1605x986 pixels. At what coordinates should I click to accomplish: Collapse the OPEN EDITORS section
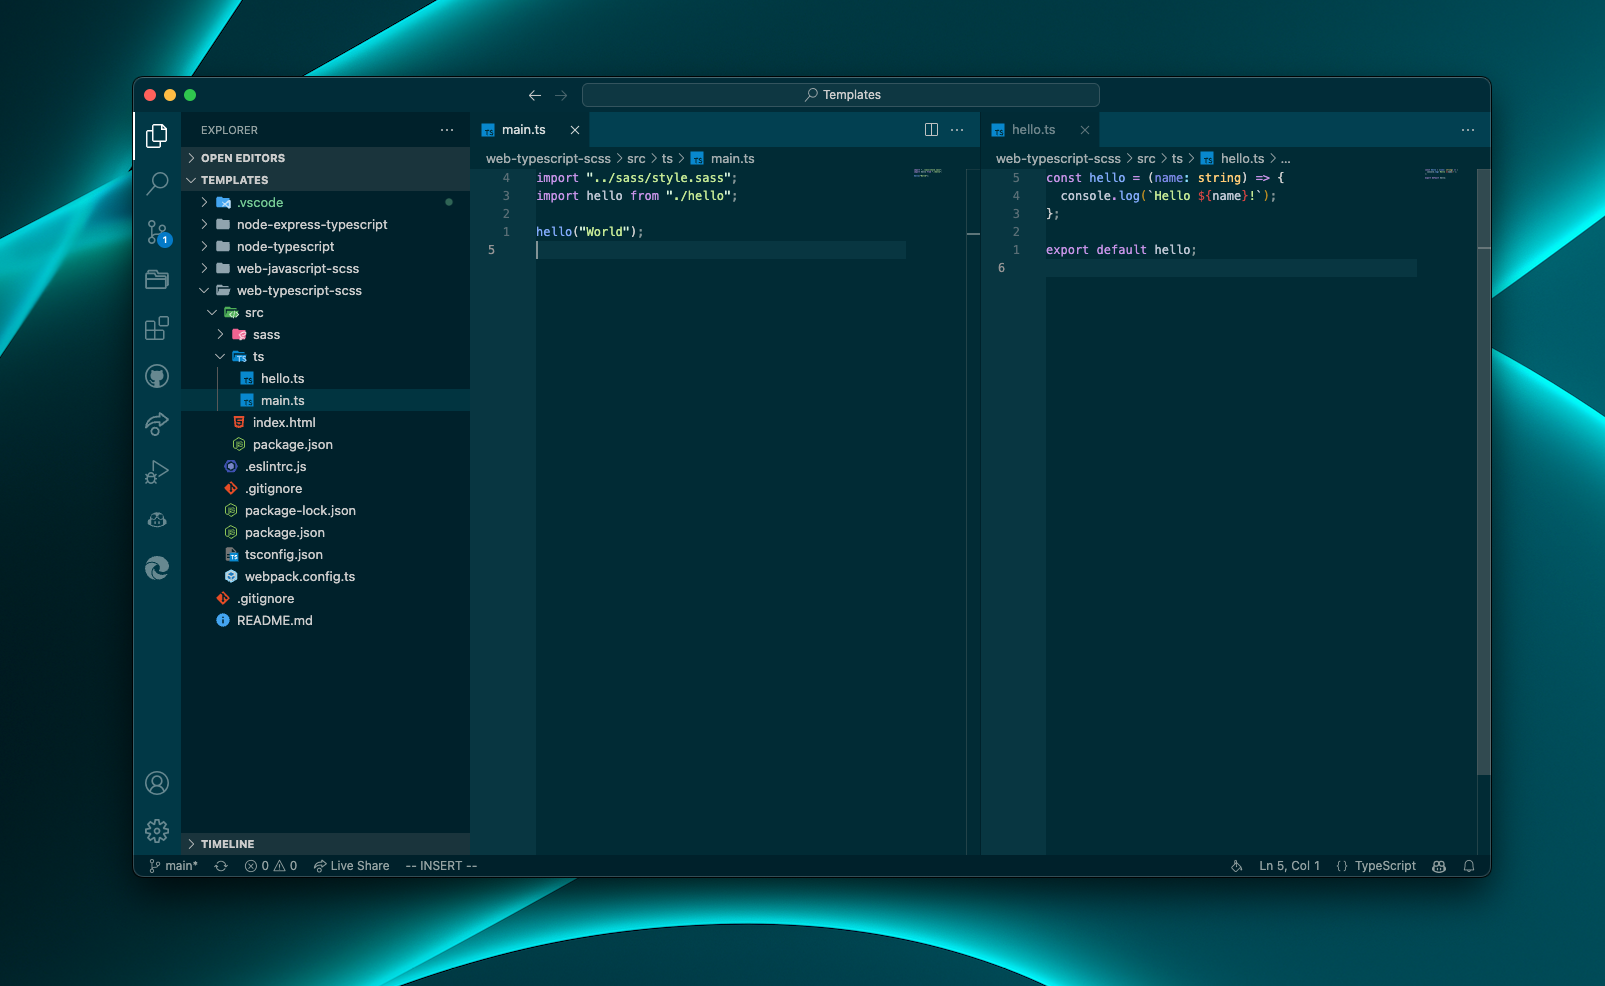(242, 157)
